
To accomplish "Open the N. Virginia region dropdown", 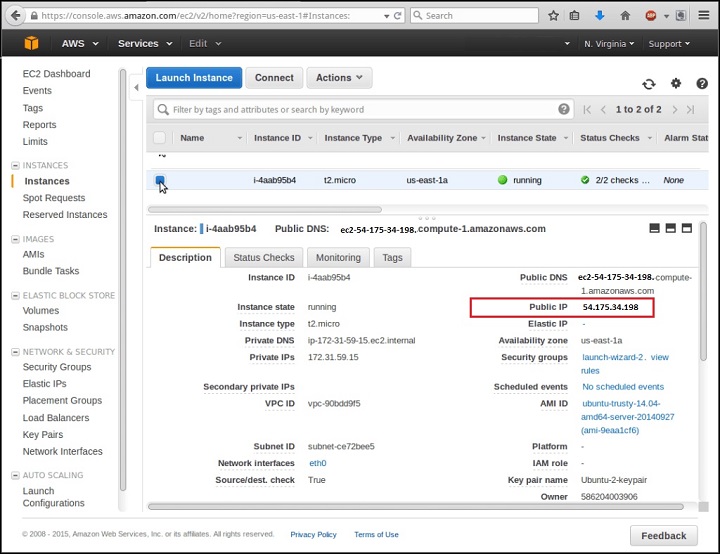I will tap(608, 44).
